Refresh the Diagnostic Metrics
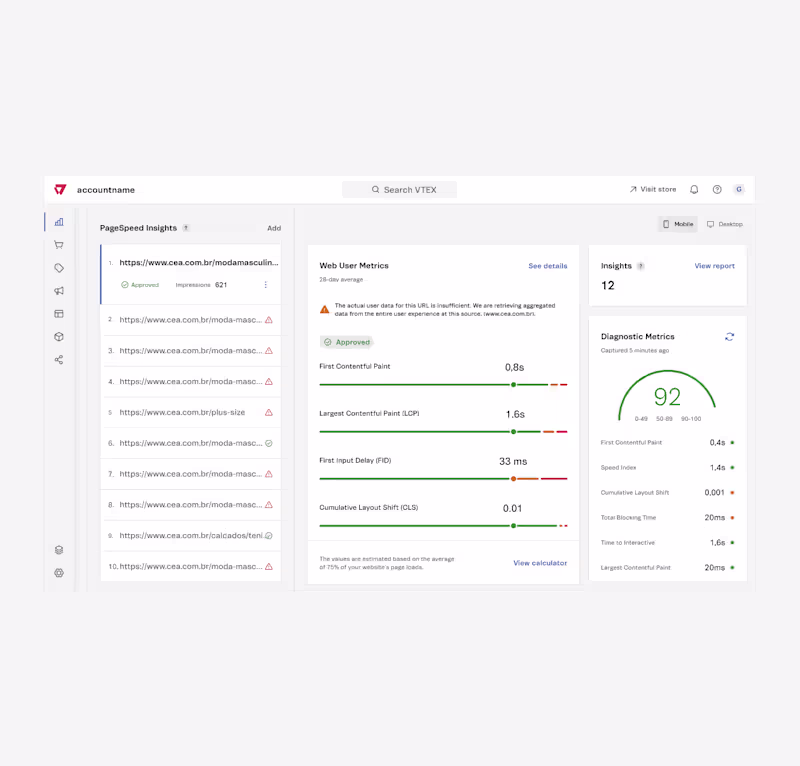 click(x=730, y=337)
